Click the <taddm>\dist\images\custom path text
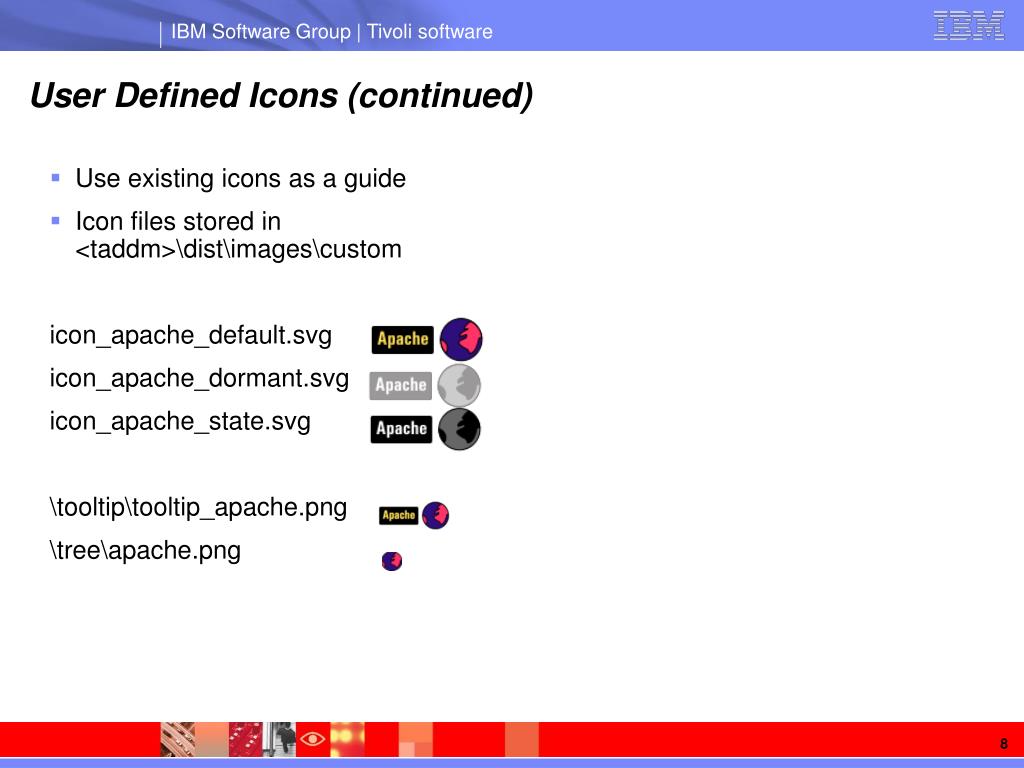 (x=238, y=249)
